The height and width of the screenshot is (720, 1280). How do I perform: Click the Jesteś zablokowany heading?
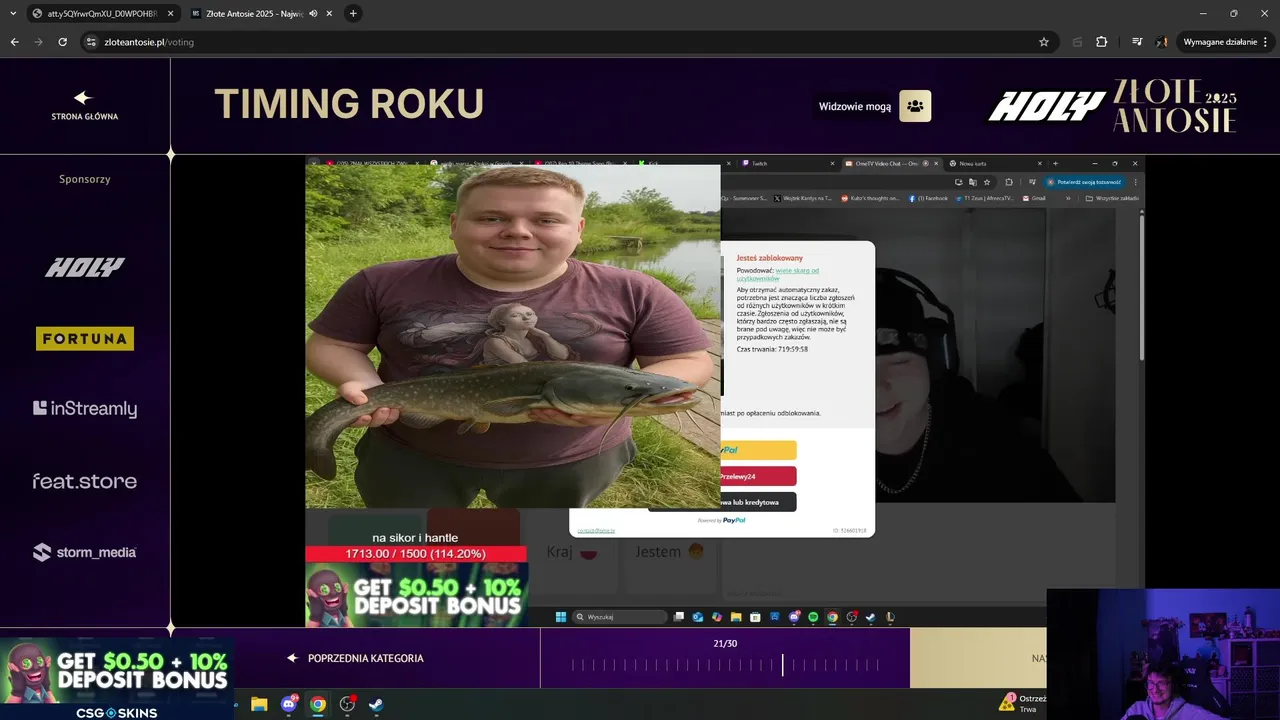[770, 258]
